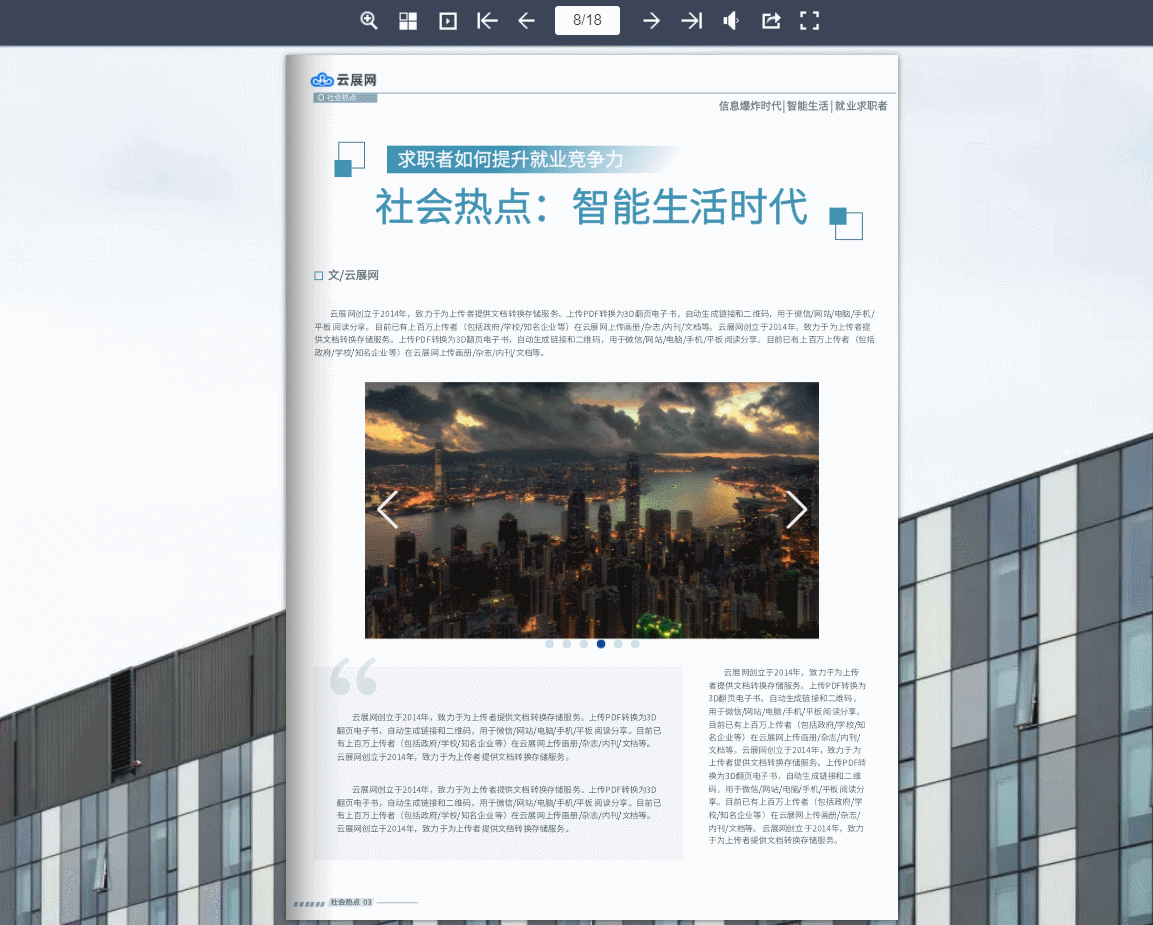Screen dimensions: 1153x925
Task: Jump to the last page
Action: point(691,21)
